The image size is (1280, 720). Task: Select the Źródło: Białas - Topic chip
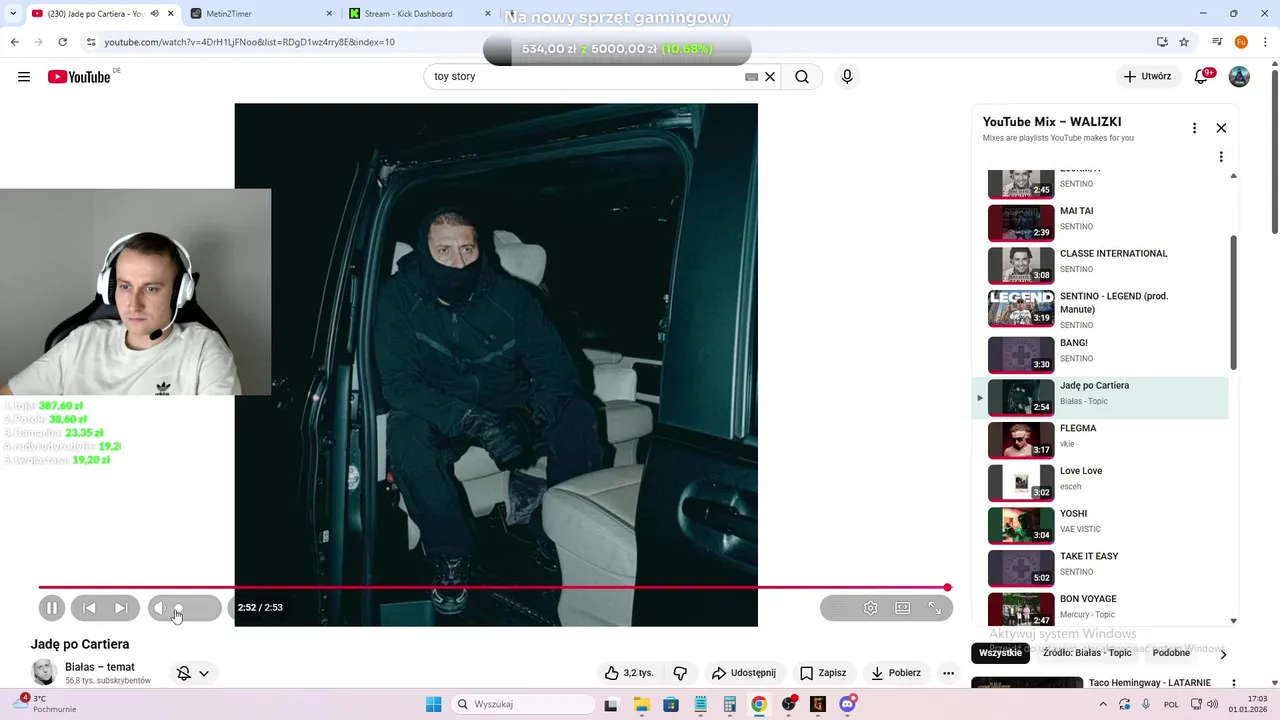[1086, 653]
